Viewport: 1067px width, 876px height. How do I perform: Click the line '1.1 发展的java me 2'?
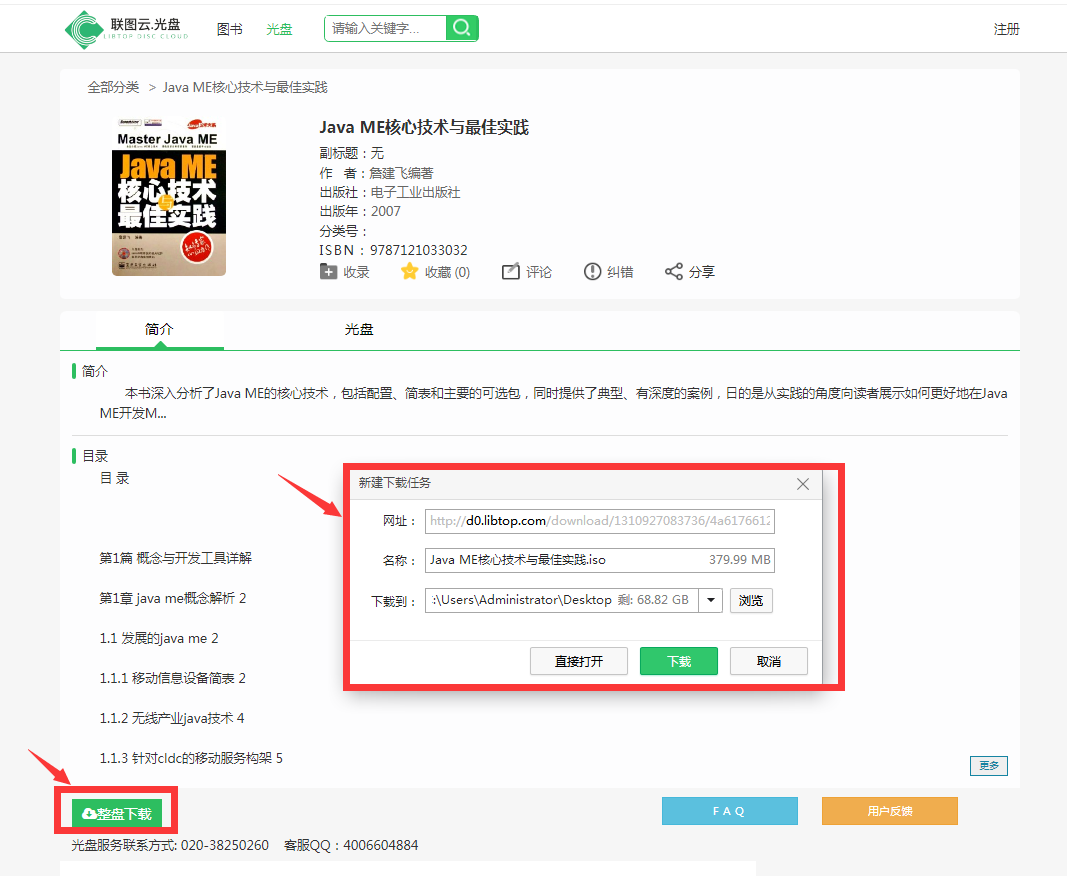(159, 638)
